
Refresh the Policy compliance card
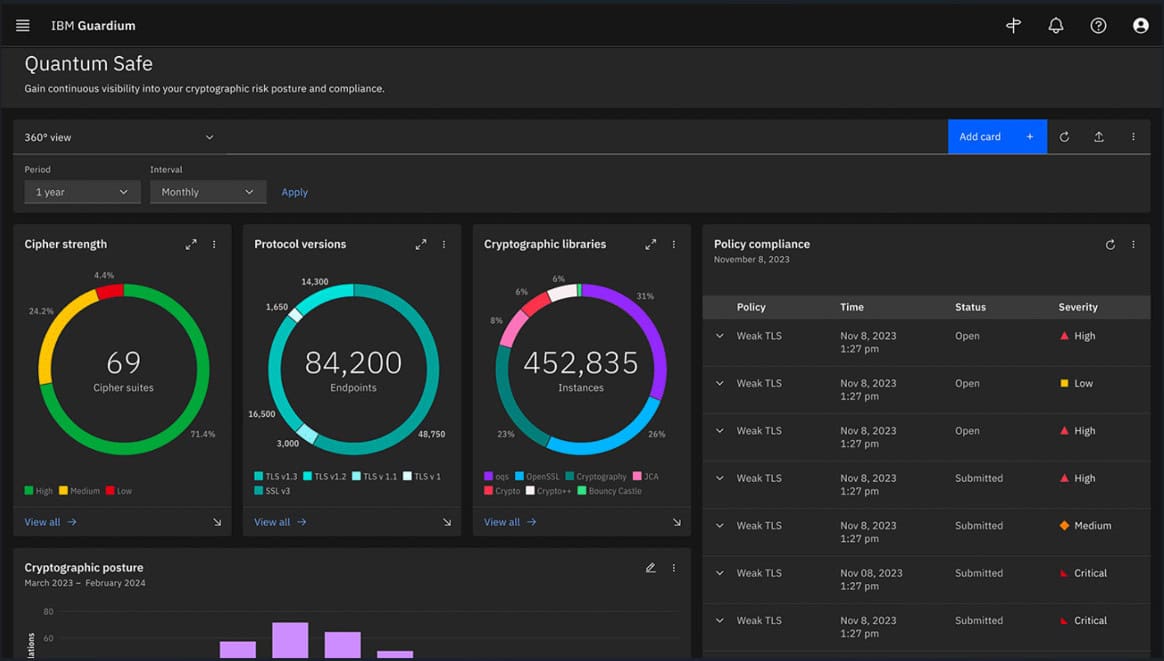tap(1109, 243)
